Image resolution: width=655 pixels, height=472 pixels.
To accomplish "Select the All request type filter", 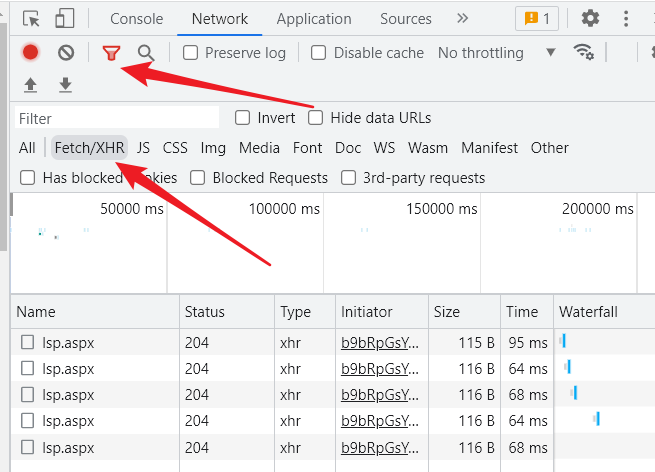I will click(27, 148).
